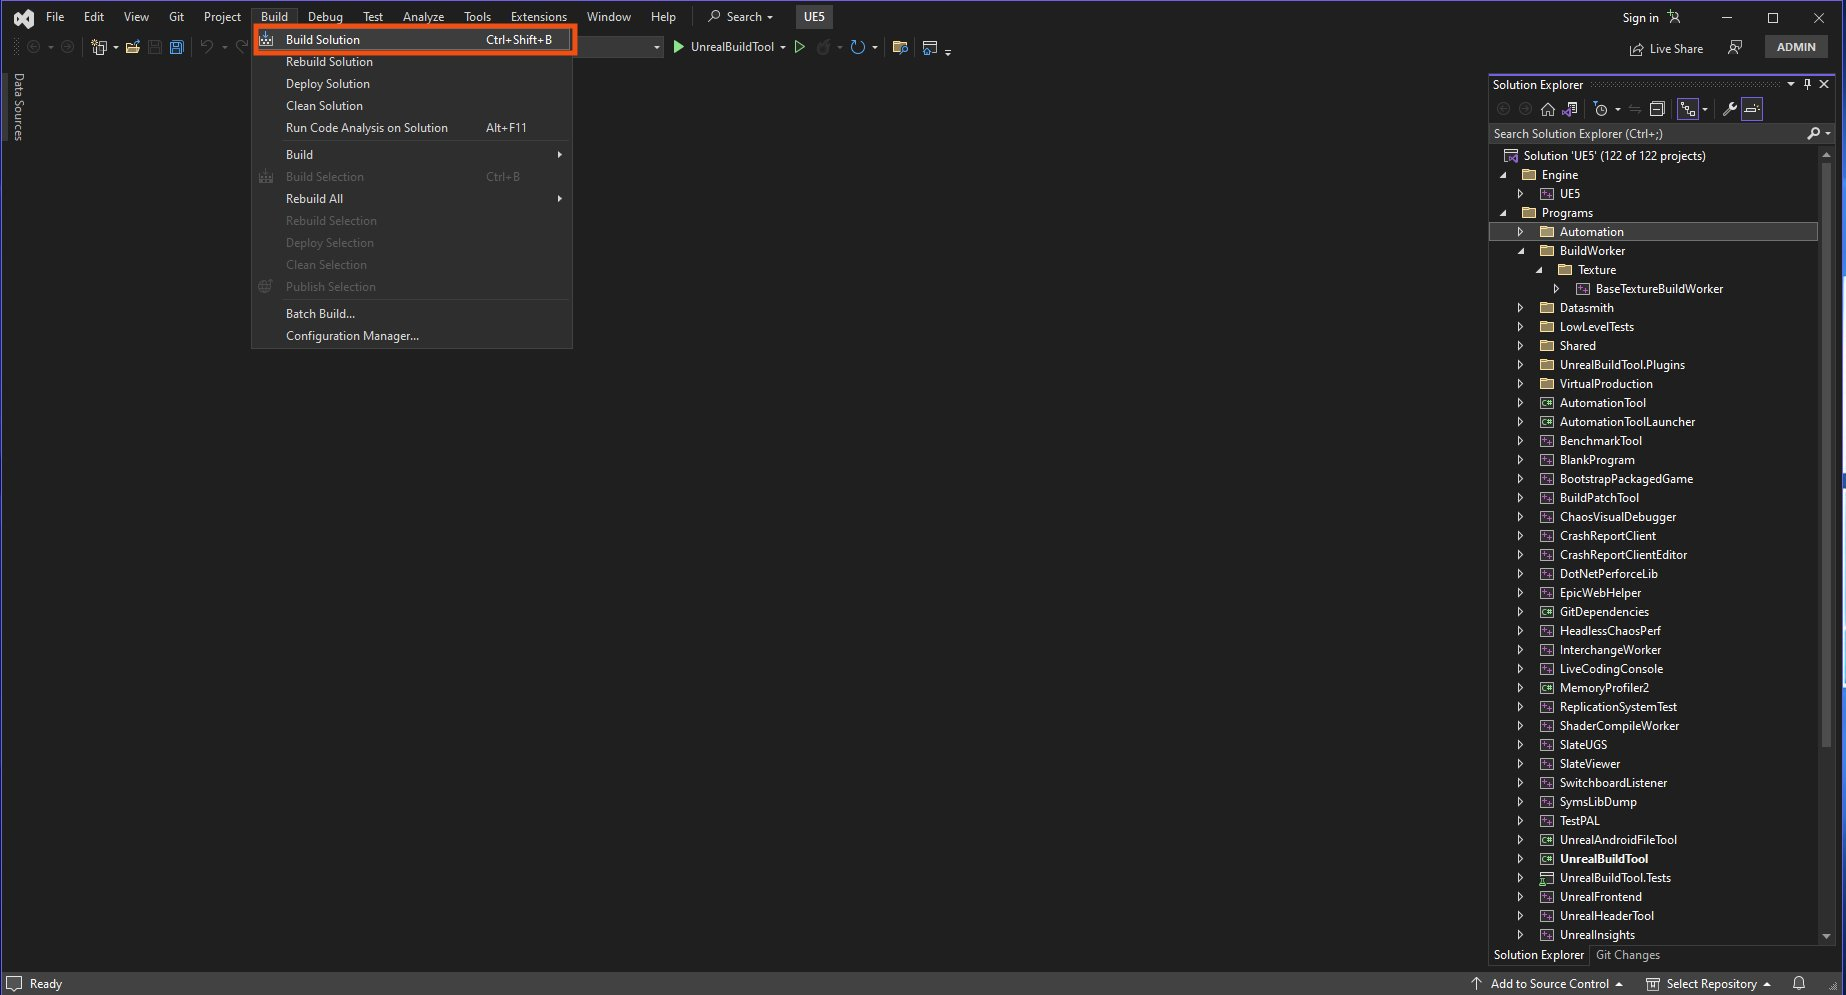Open Solution Explorer Properties wrench icon
1846x995 pixels.
pyautogui.click(x=1729, y=109)
